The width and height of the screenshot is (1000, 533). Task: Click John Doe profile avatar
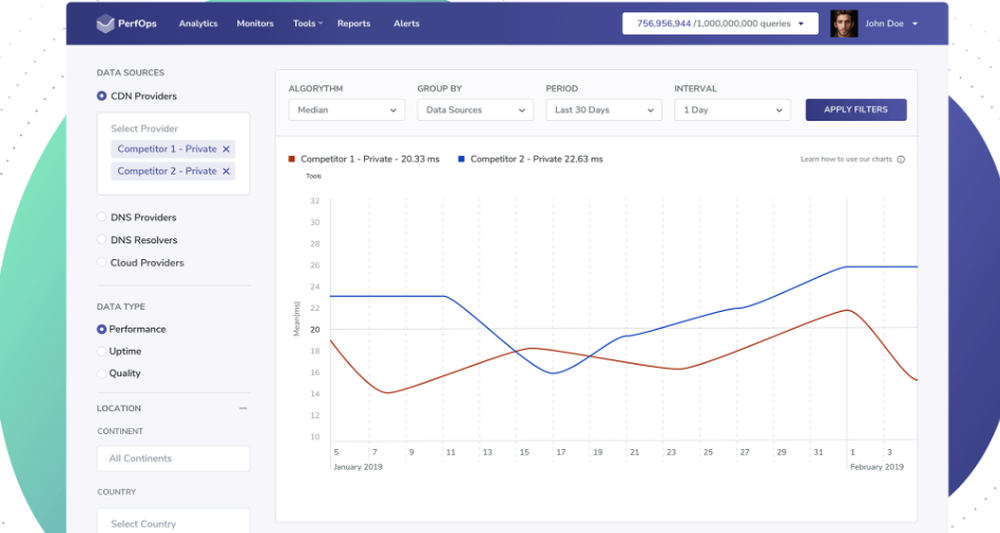[x=844, y=24]
